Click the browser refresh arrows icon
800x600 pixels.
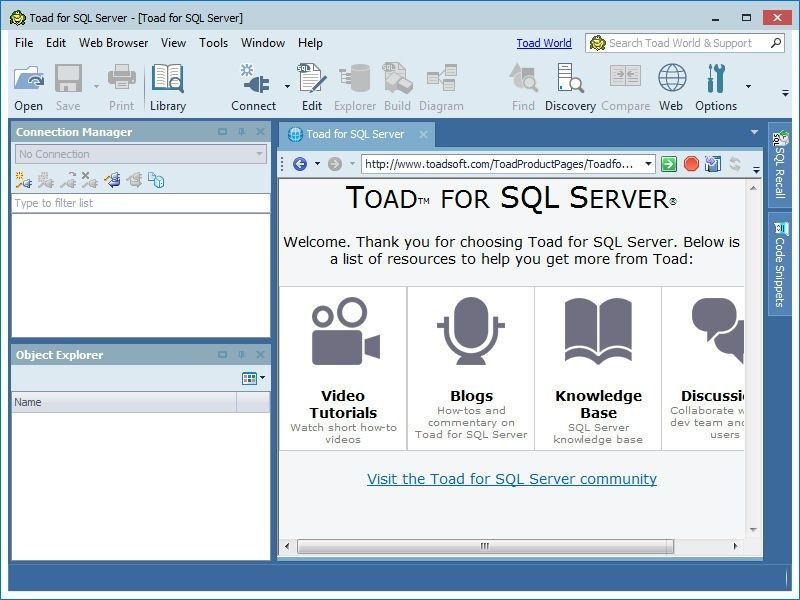point(735,164)
